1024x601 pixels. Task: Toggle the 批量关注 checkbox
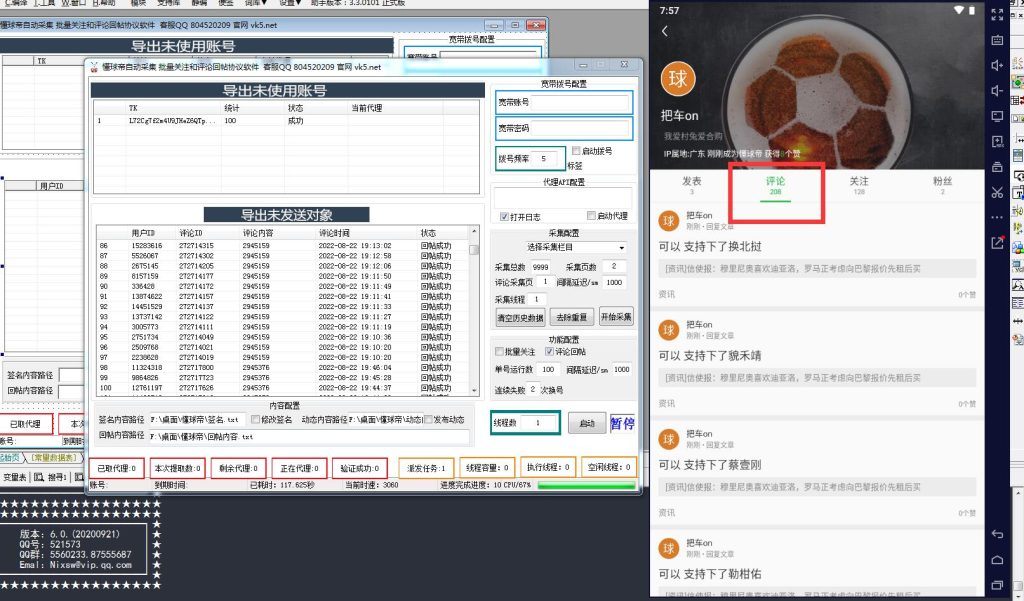point(499,349)
